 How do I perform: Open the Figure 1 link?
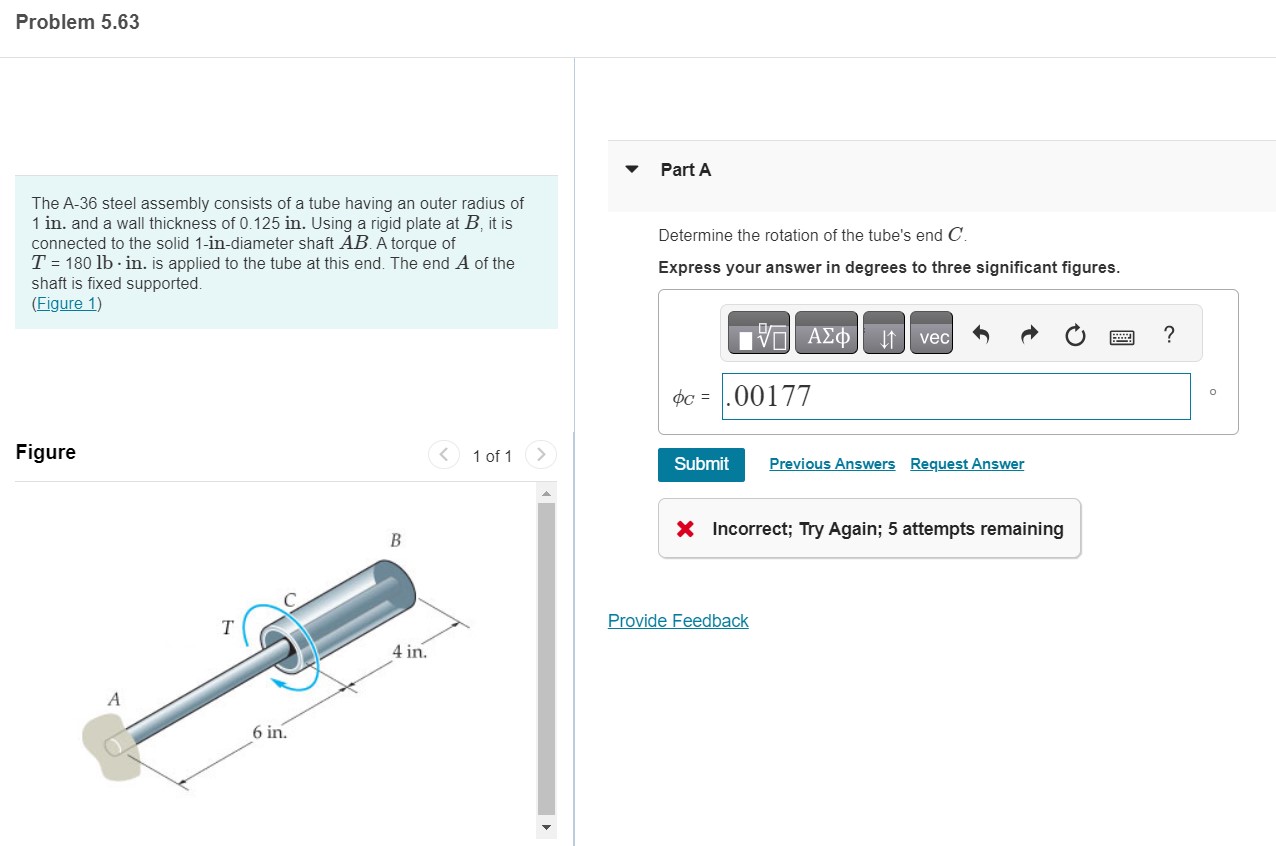[x=66, y=303]
